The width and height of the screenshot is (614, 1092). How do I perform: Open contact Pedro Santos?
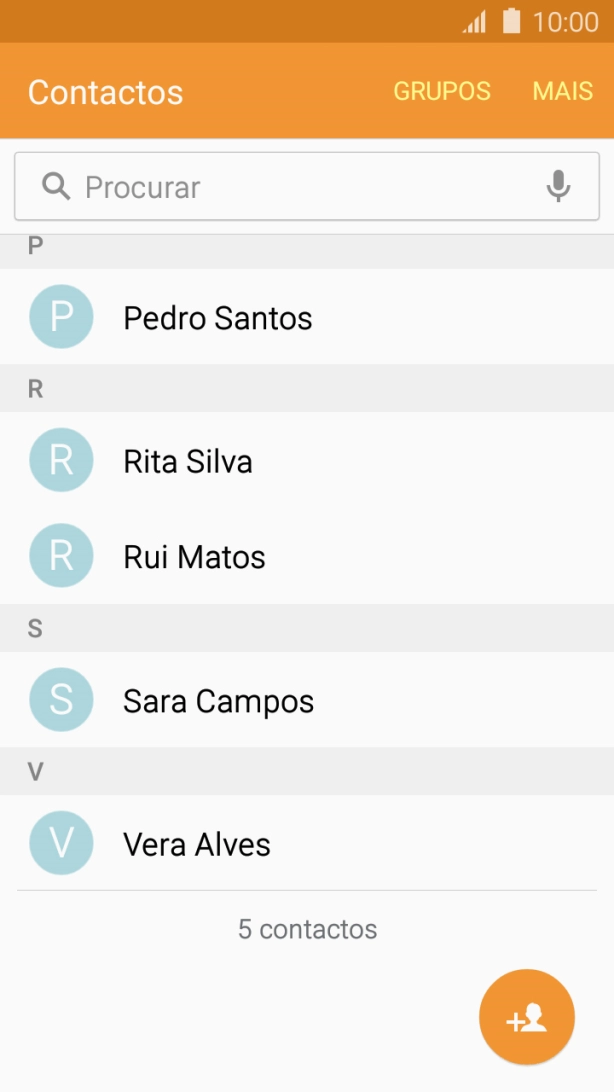(x=218, y=318)
